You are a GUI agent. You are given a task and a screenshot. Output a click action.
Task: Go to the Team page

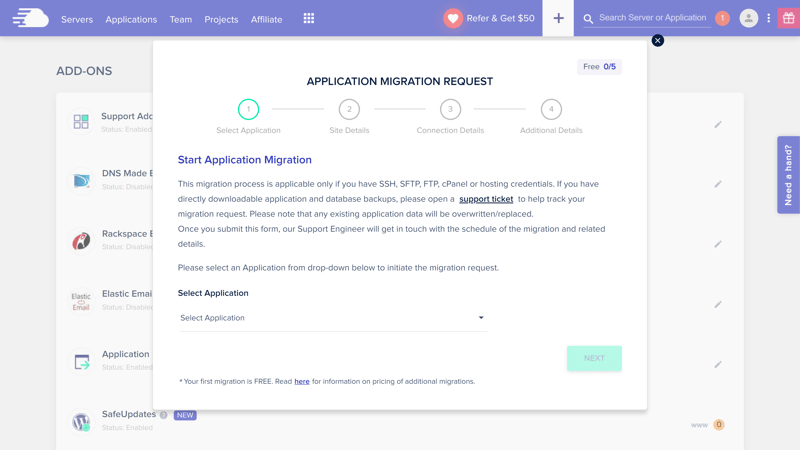point(181,19)
